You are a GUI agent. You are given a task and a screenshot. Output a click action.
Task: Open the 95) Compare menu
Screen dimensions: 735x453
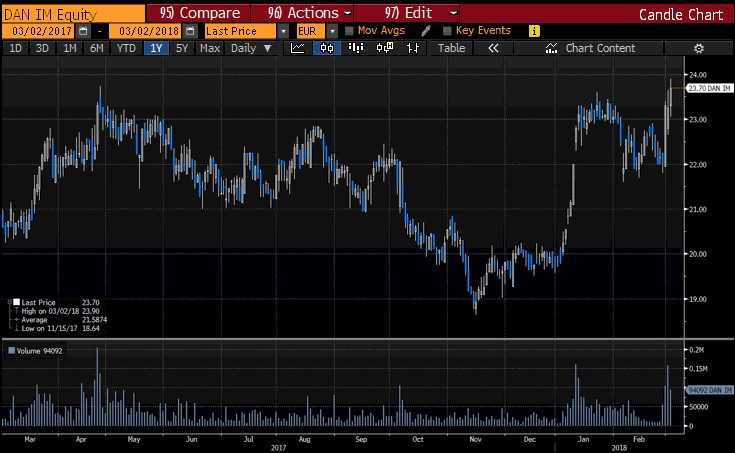[x=199, y=13]
